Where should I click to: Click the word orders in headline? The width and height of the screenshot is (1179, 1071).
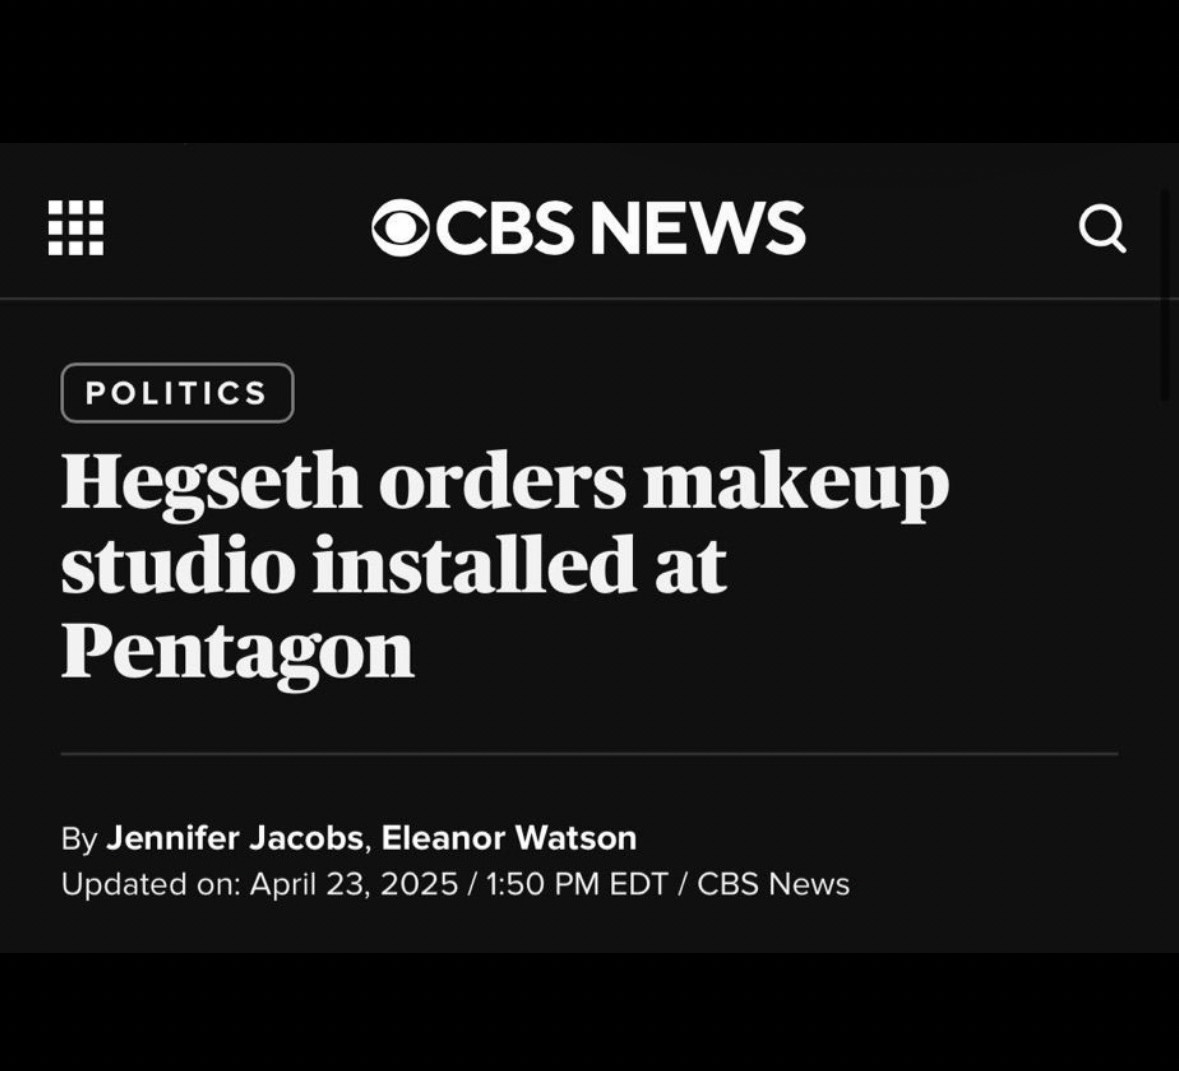pyautogui.click(x=502, y=482)
